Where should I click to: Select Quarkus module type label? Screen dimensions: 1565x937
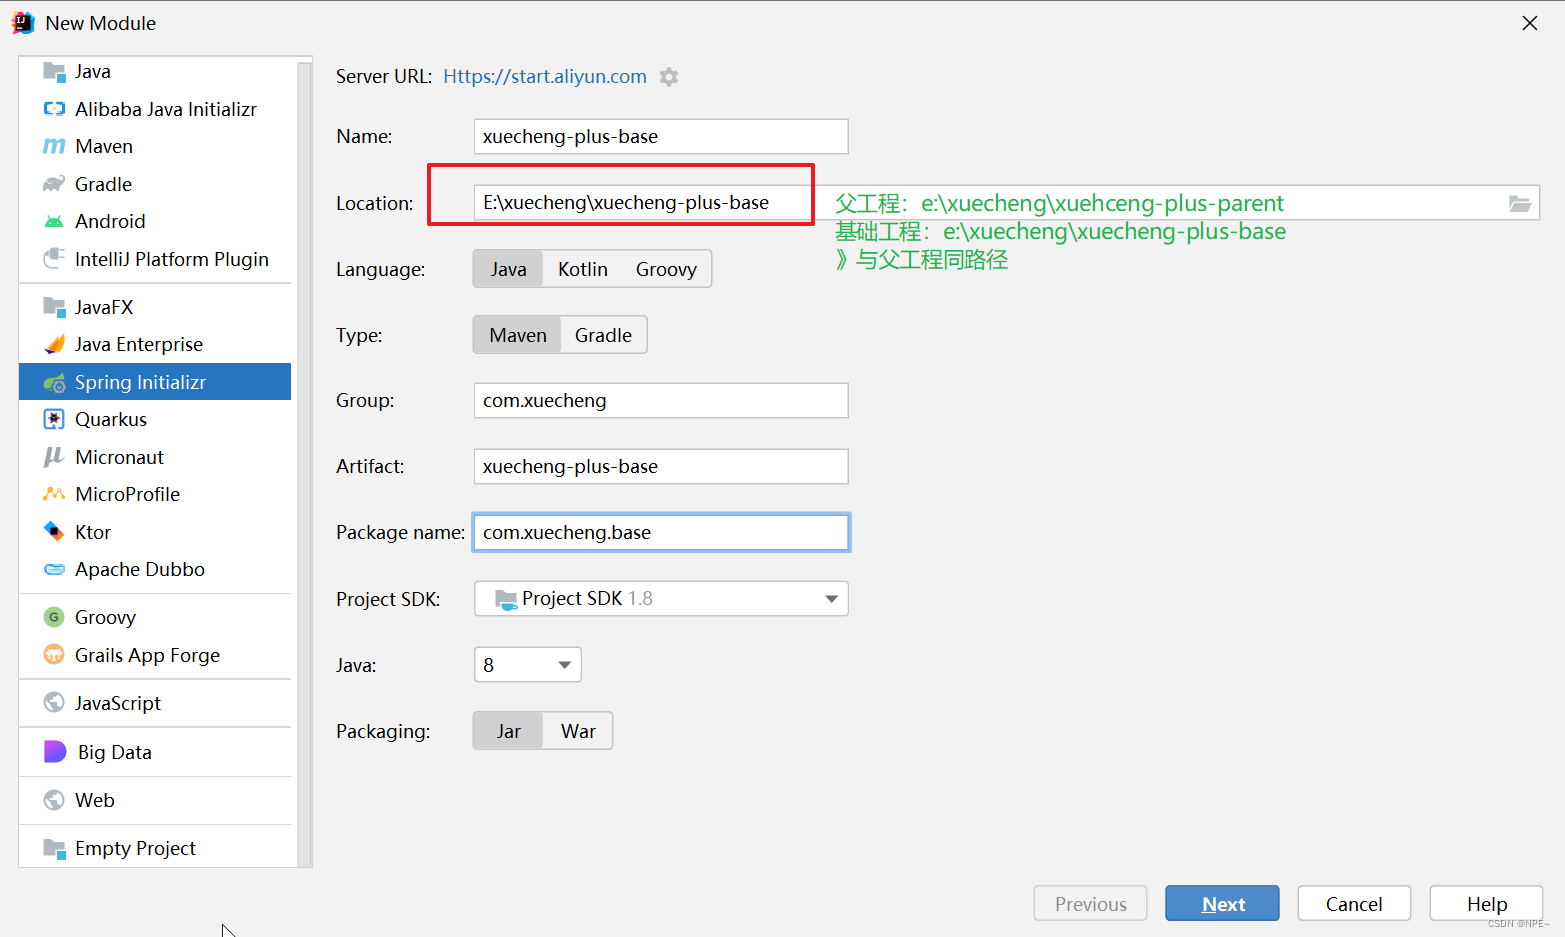(111, 419)
